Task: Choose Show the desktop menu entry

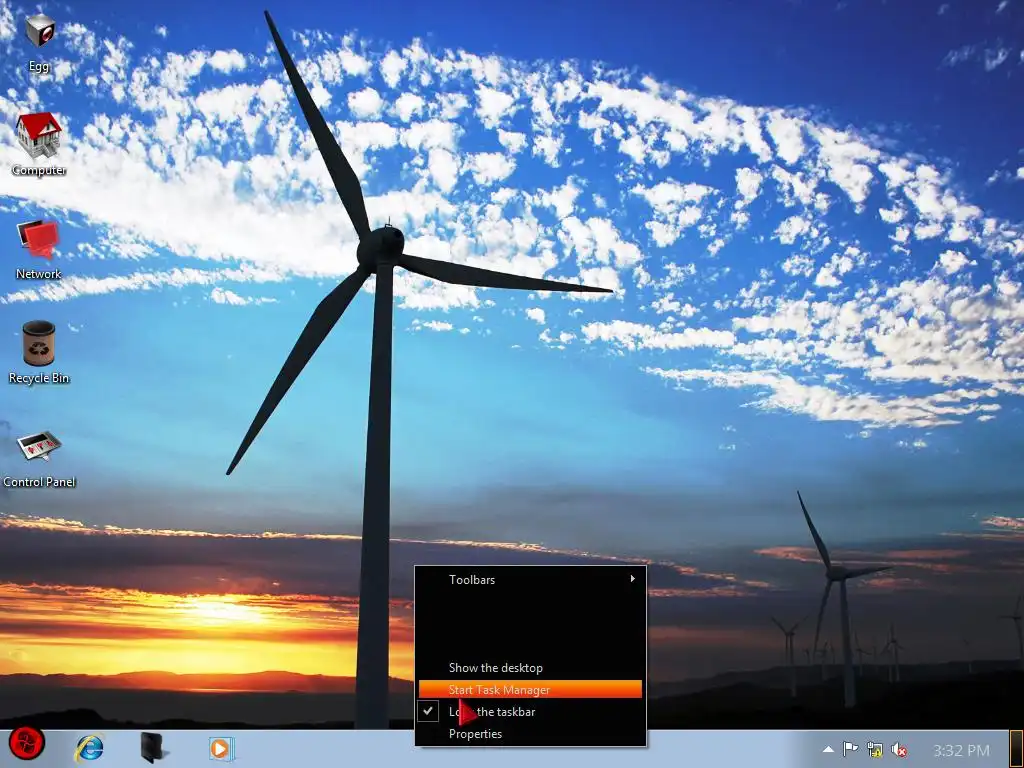Action: click(530, 668)
